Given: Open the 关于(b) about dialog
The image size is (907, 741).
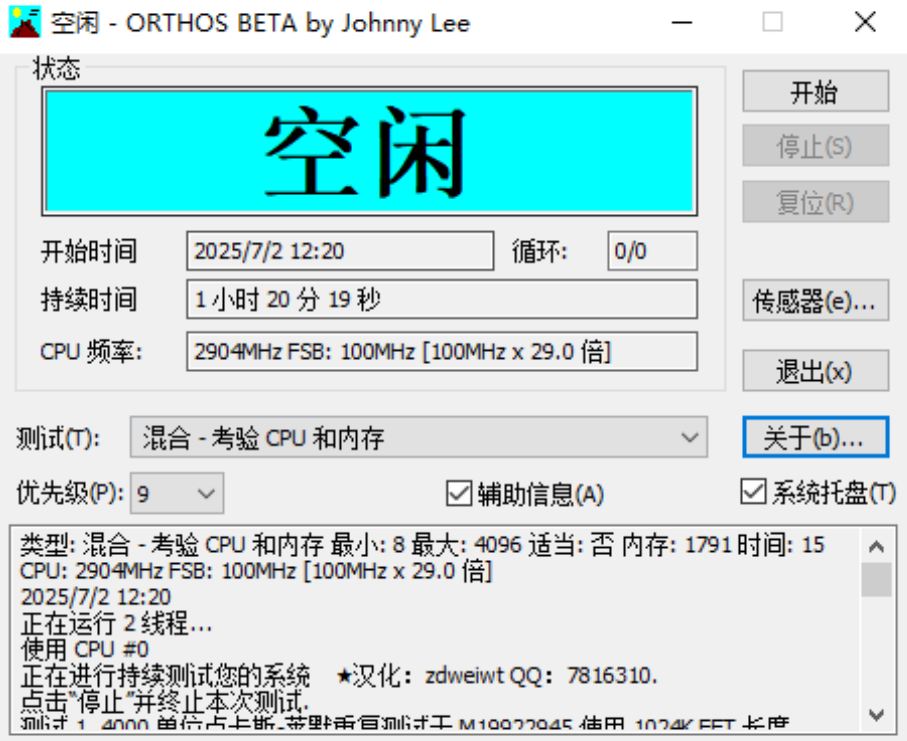Looking at the screenshot, I should pos(815,437).
